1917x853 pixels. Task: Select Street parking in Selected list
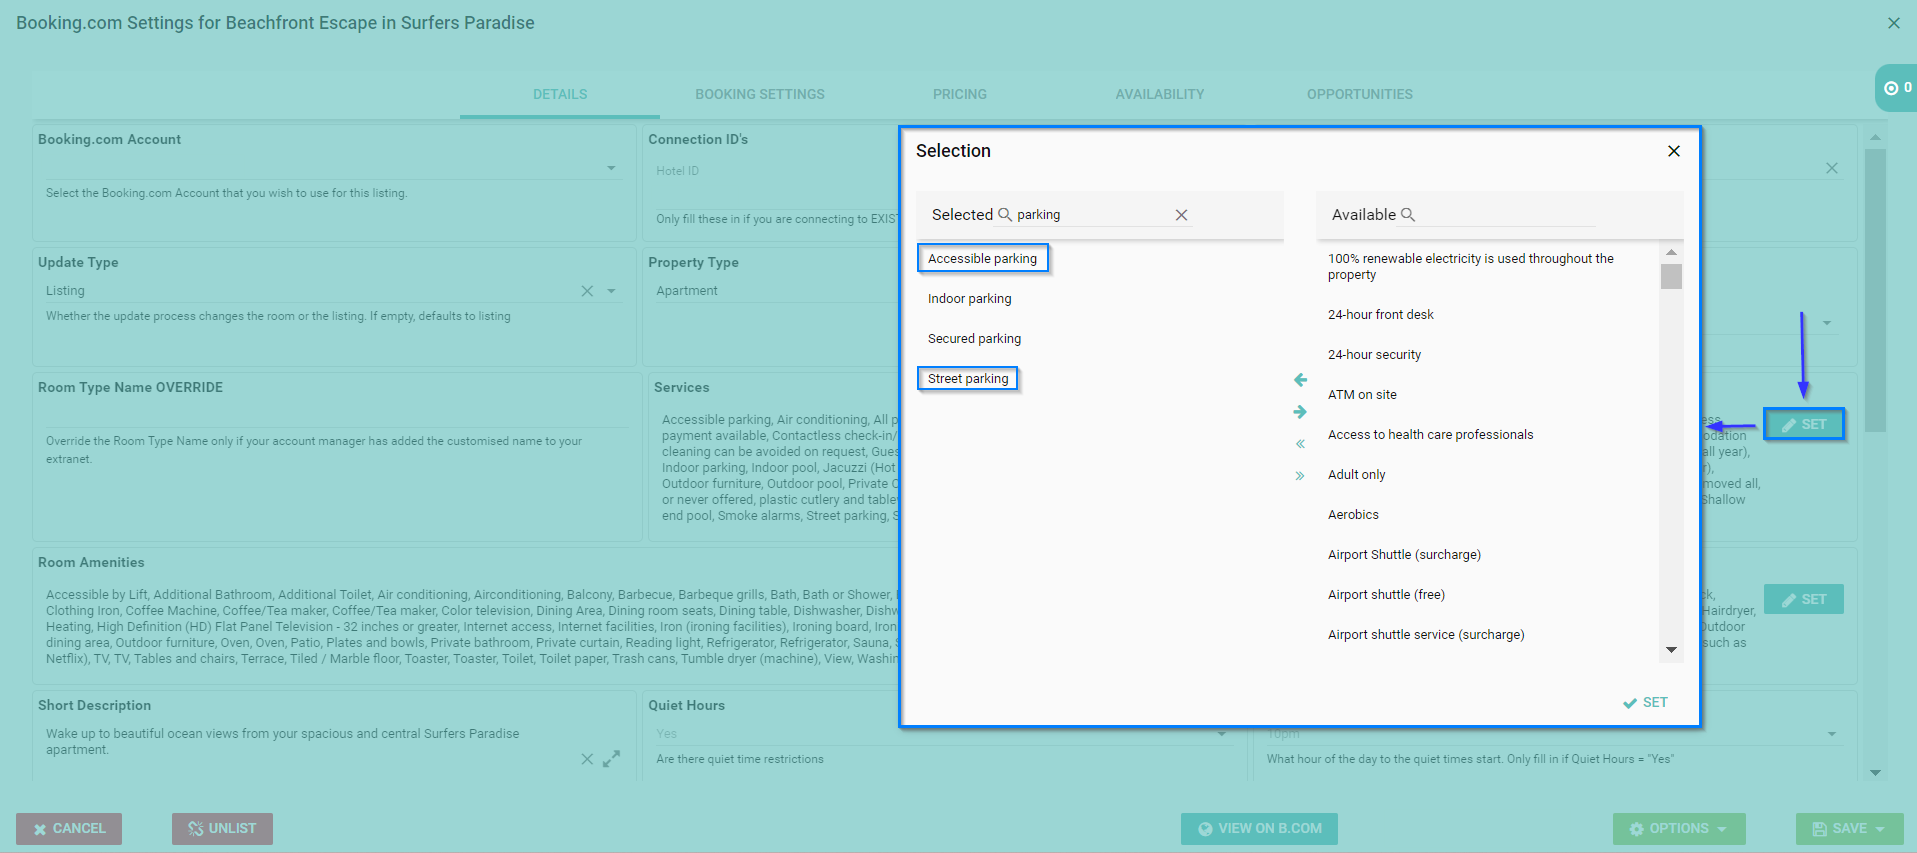coord(967,379)
